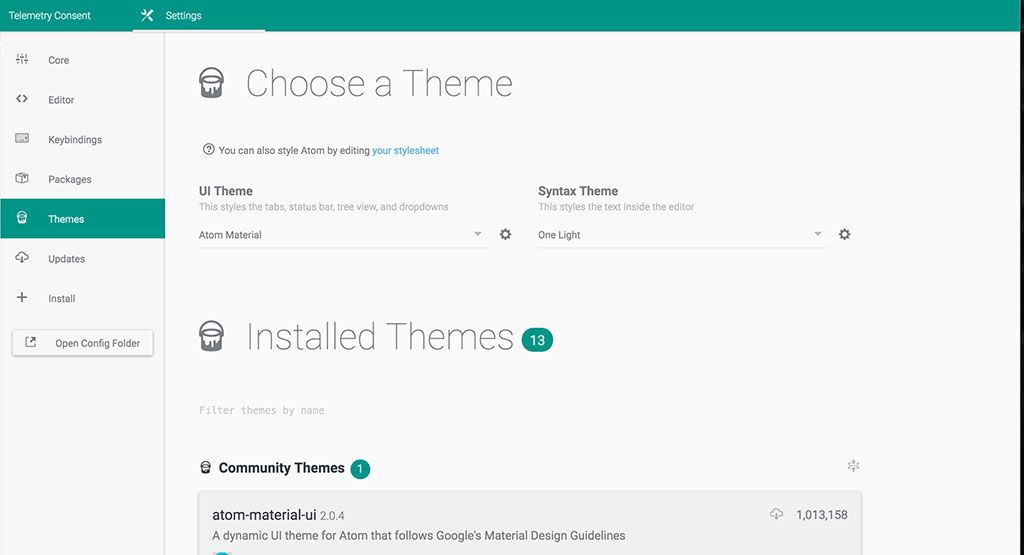Click the Community Themes 1 count badge

(360, 469)
